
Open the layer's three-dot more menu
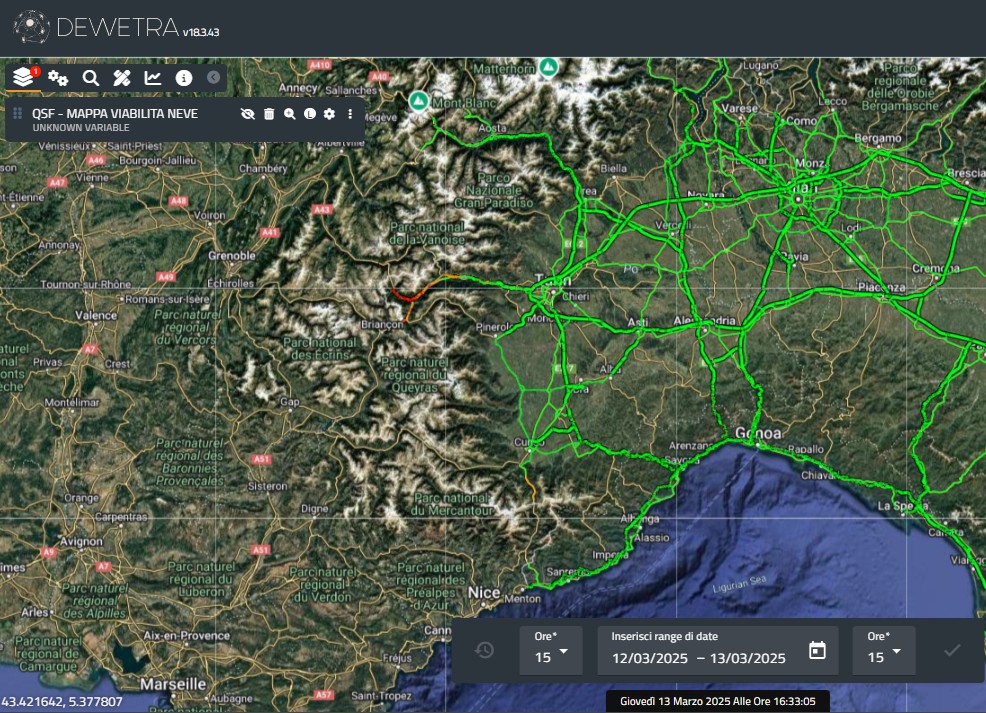click(x=350, y=114)
